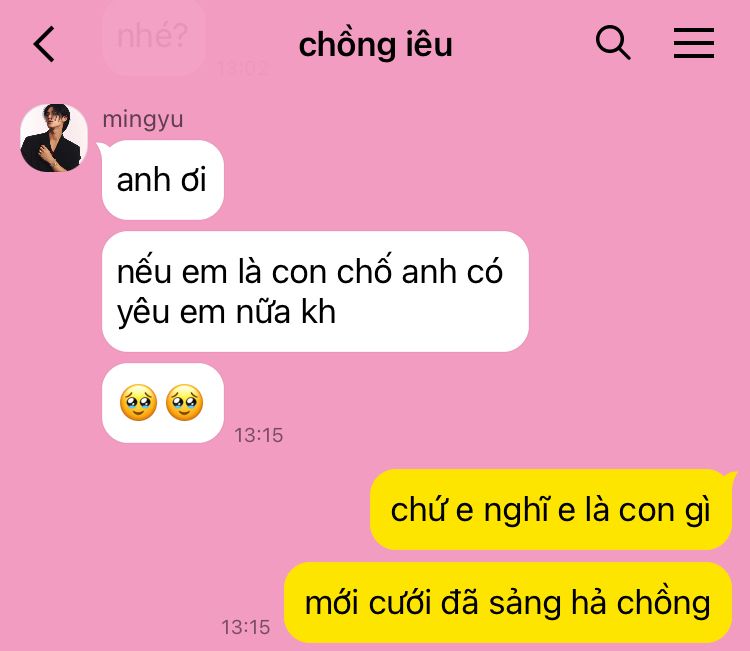
Task: Tap the emoji message bubble
Action: click(x=163, y=403)
